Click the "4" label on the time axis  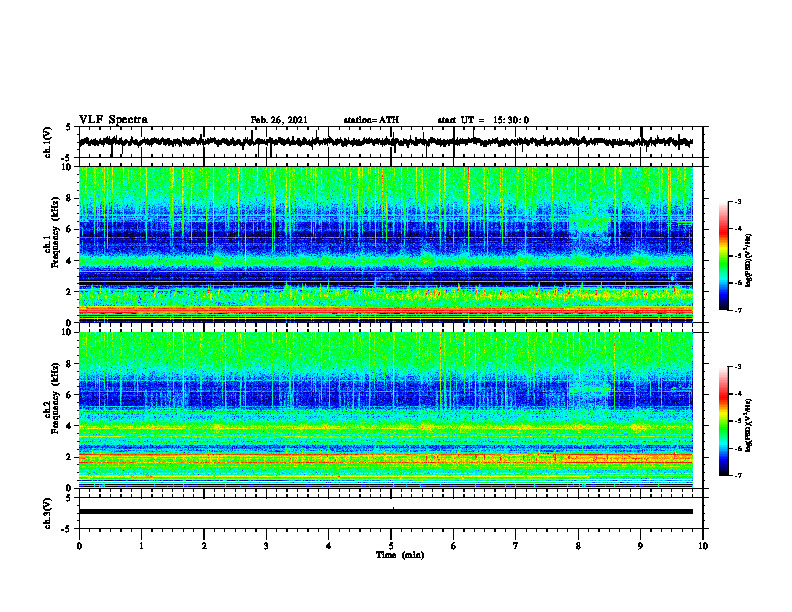click(329, 546)
